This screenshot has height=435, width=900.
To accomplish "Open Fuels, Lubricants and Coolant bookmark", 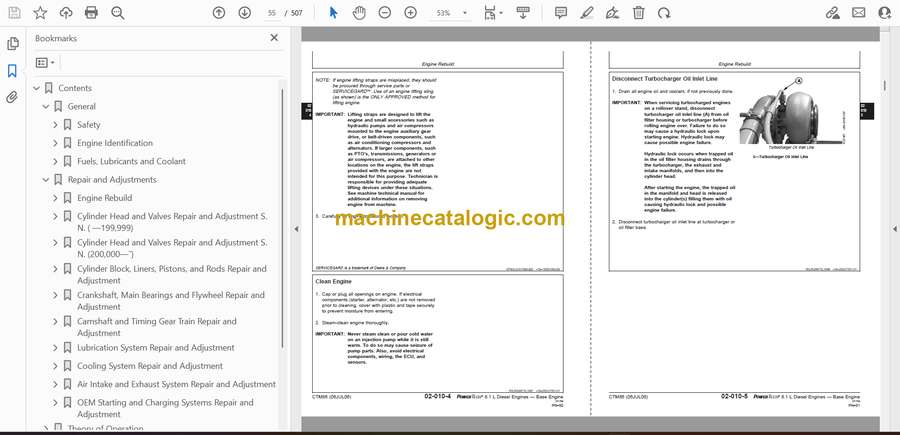I will pyautogui.click(x=131, y=161).
